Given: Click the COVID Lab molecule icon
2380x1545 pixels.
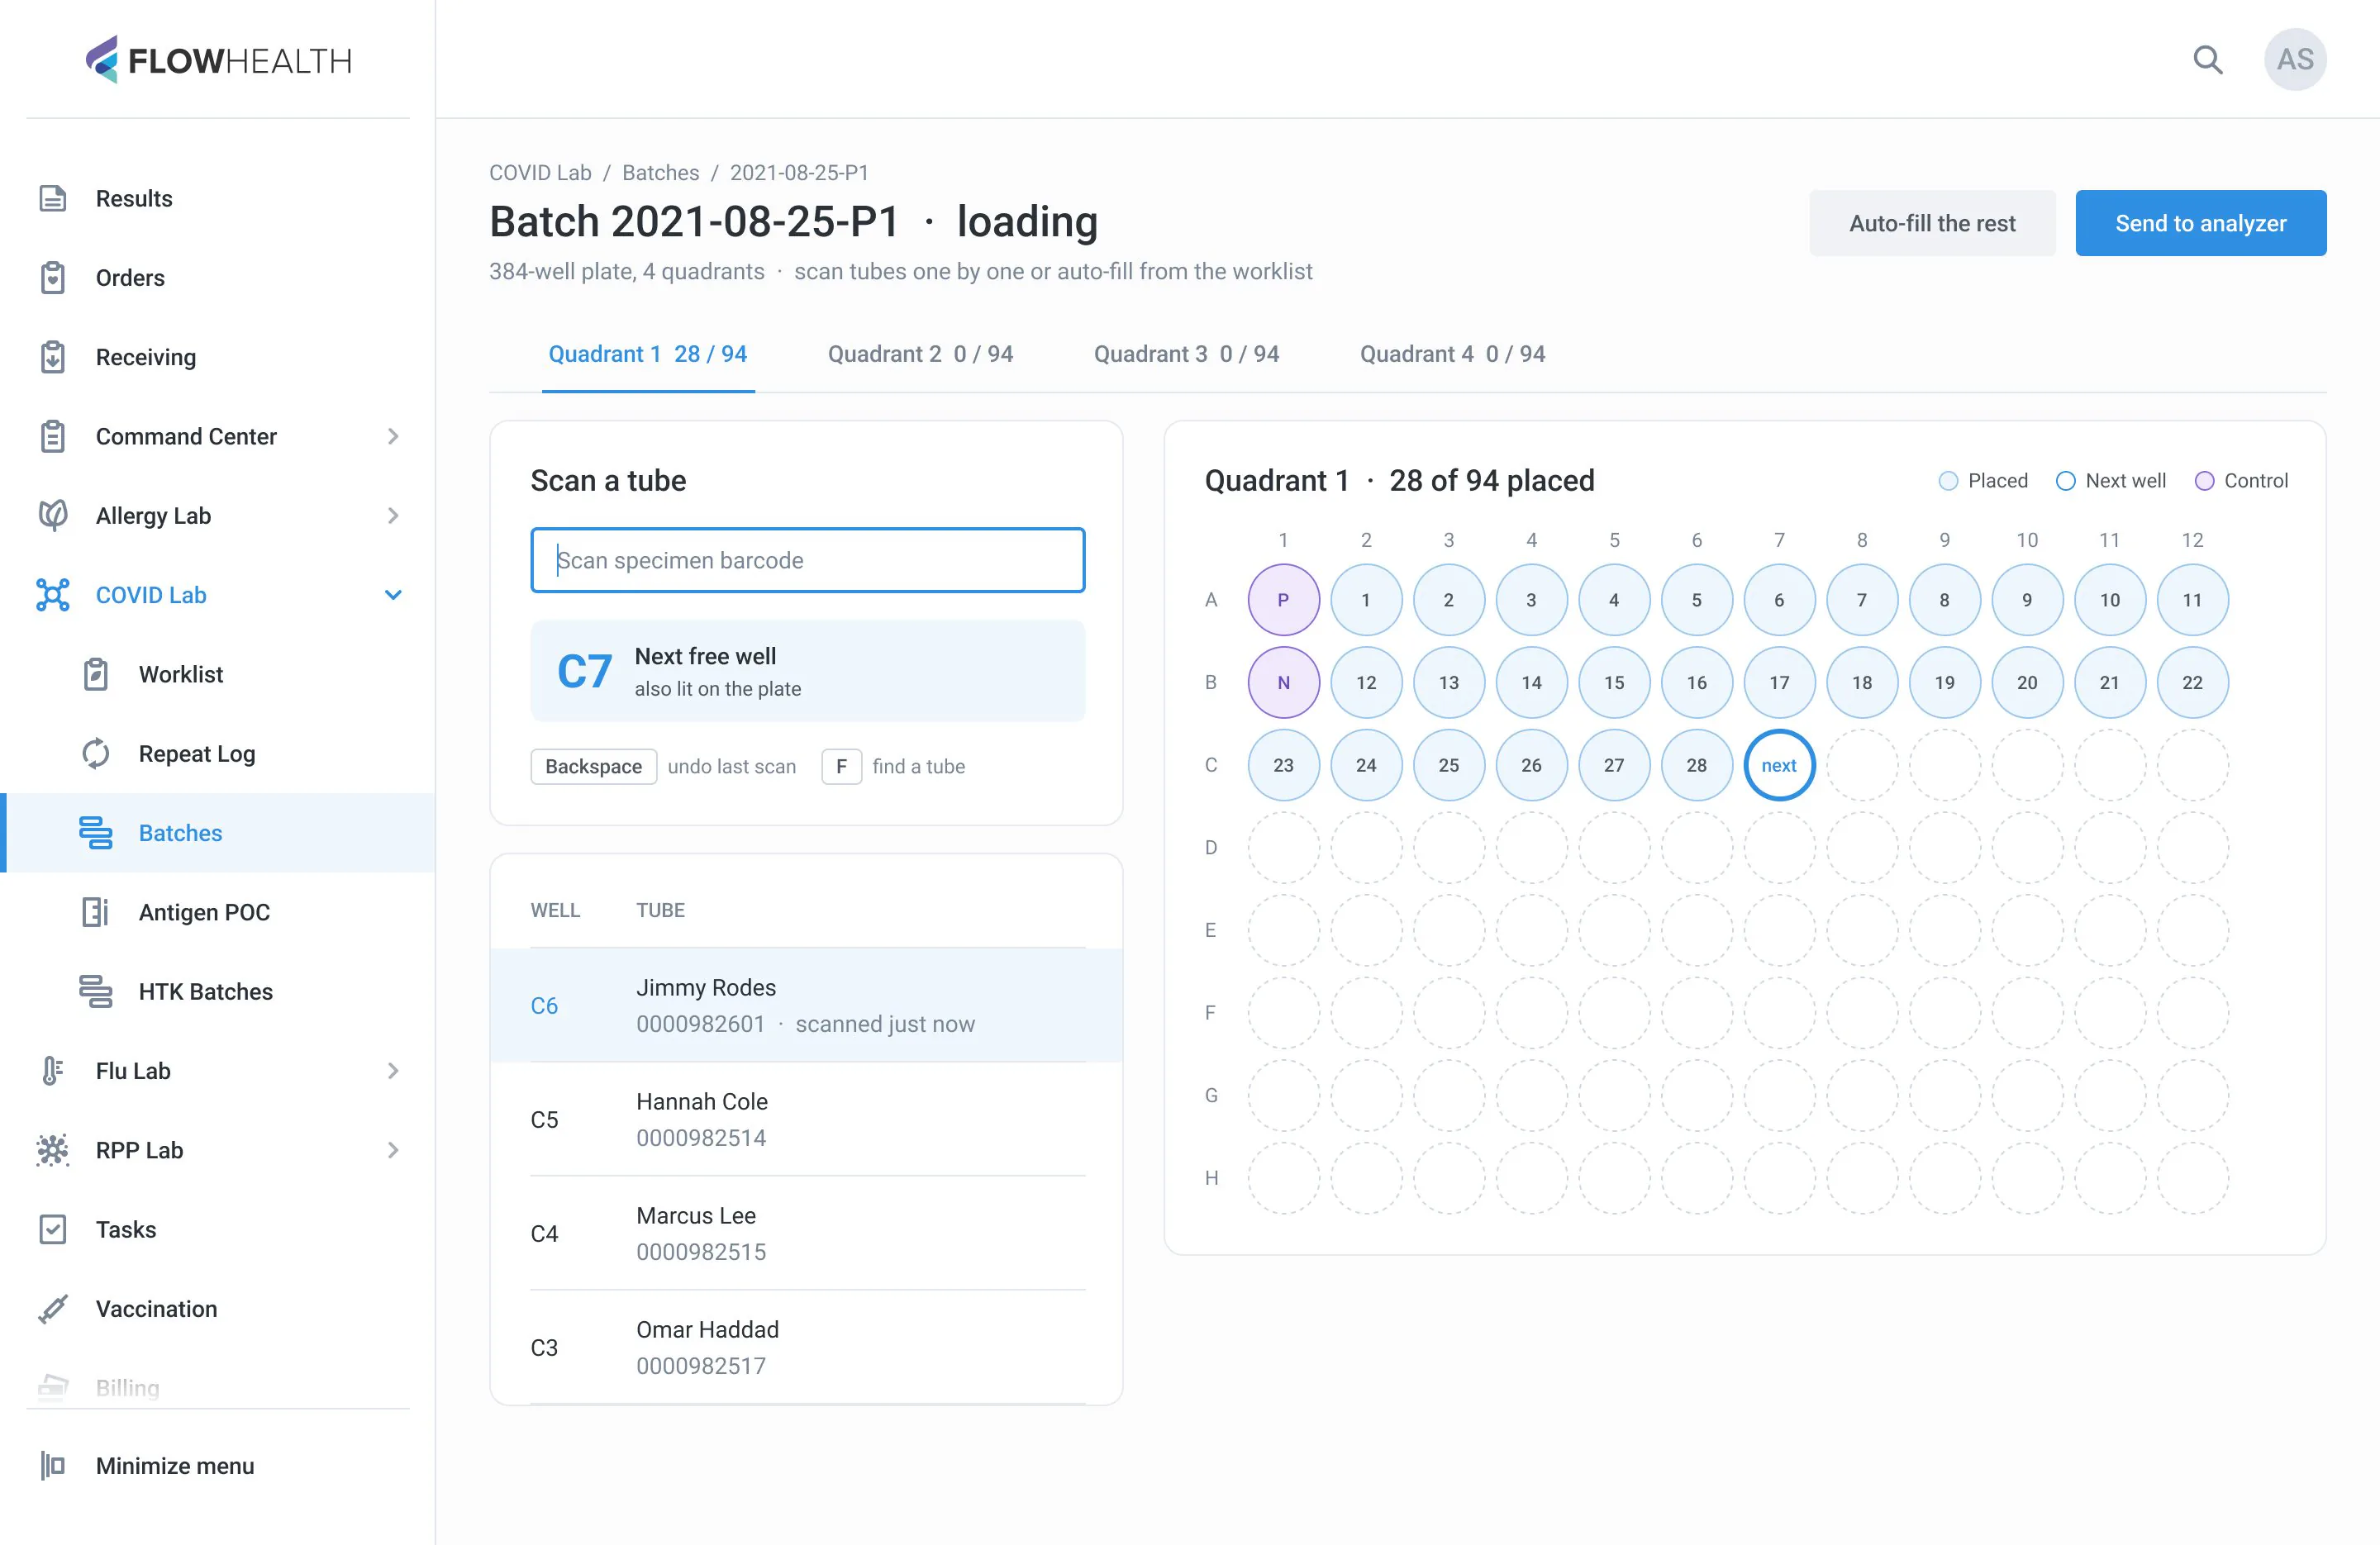Looking at the screenshot, I should click(x=53, y=595).
